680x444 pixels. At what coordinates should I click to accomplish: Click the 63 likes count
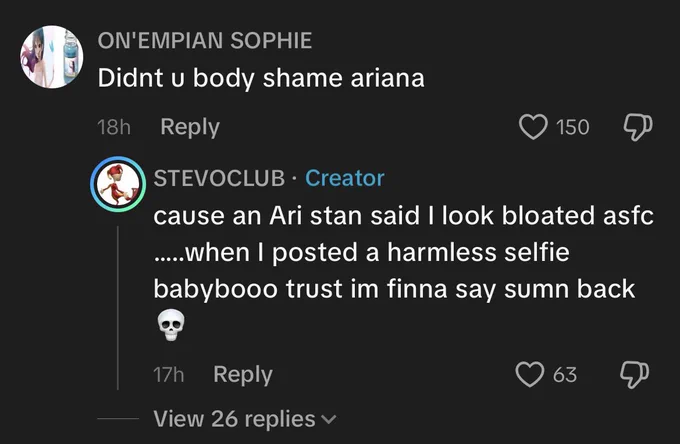click(x=565, y=374)
